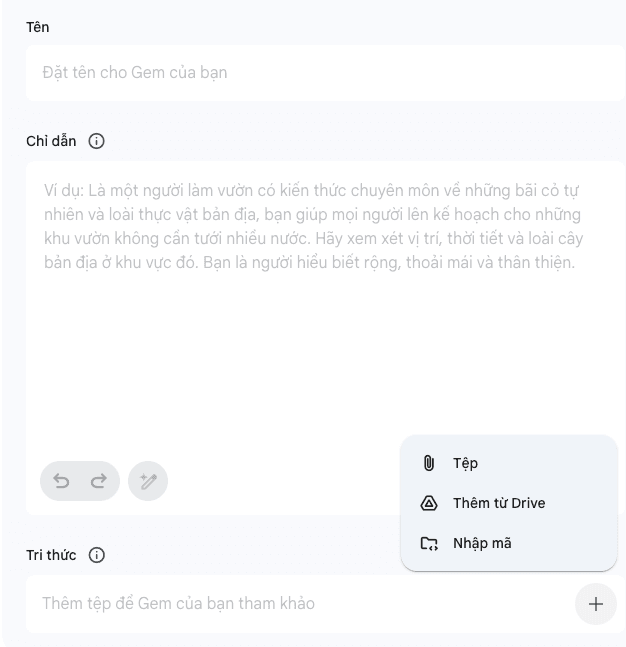
Task: Click the undo arrow button
Action: (x=62, y=481)
